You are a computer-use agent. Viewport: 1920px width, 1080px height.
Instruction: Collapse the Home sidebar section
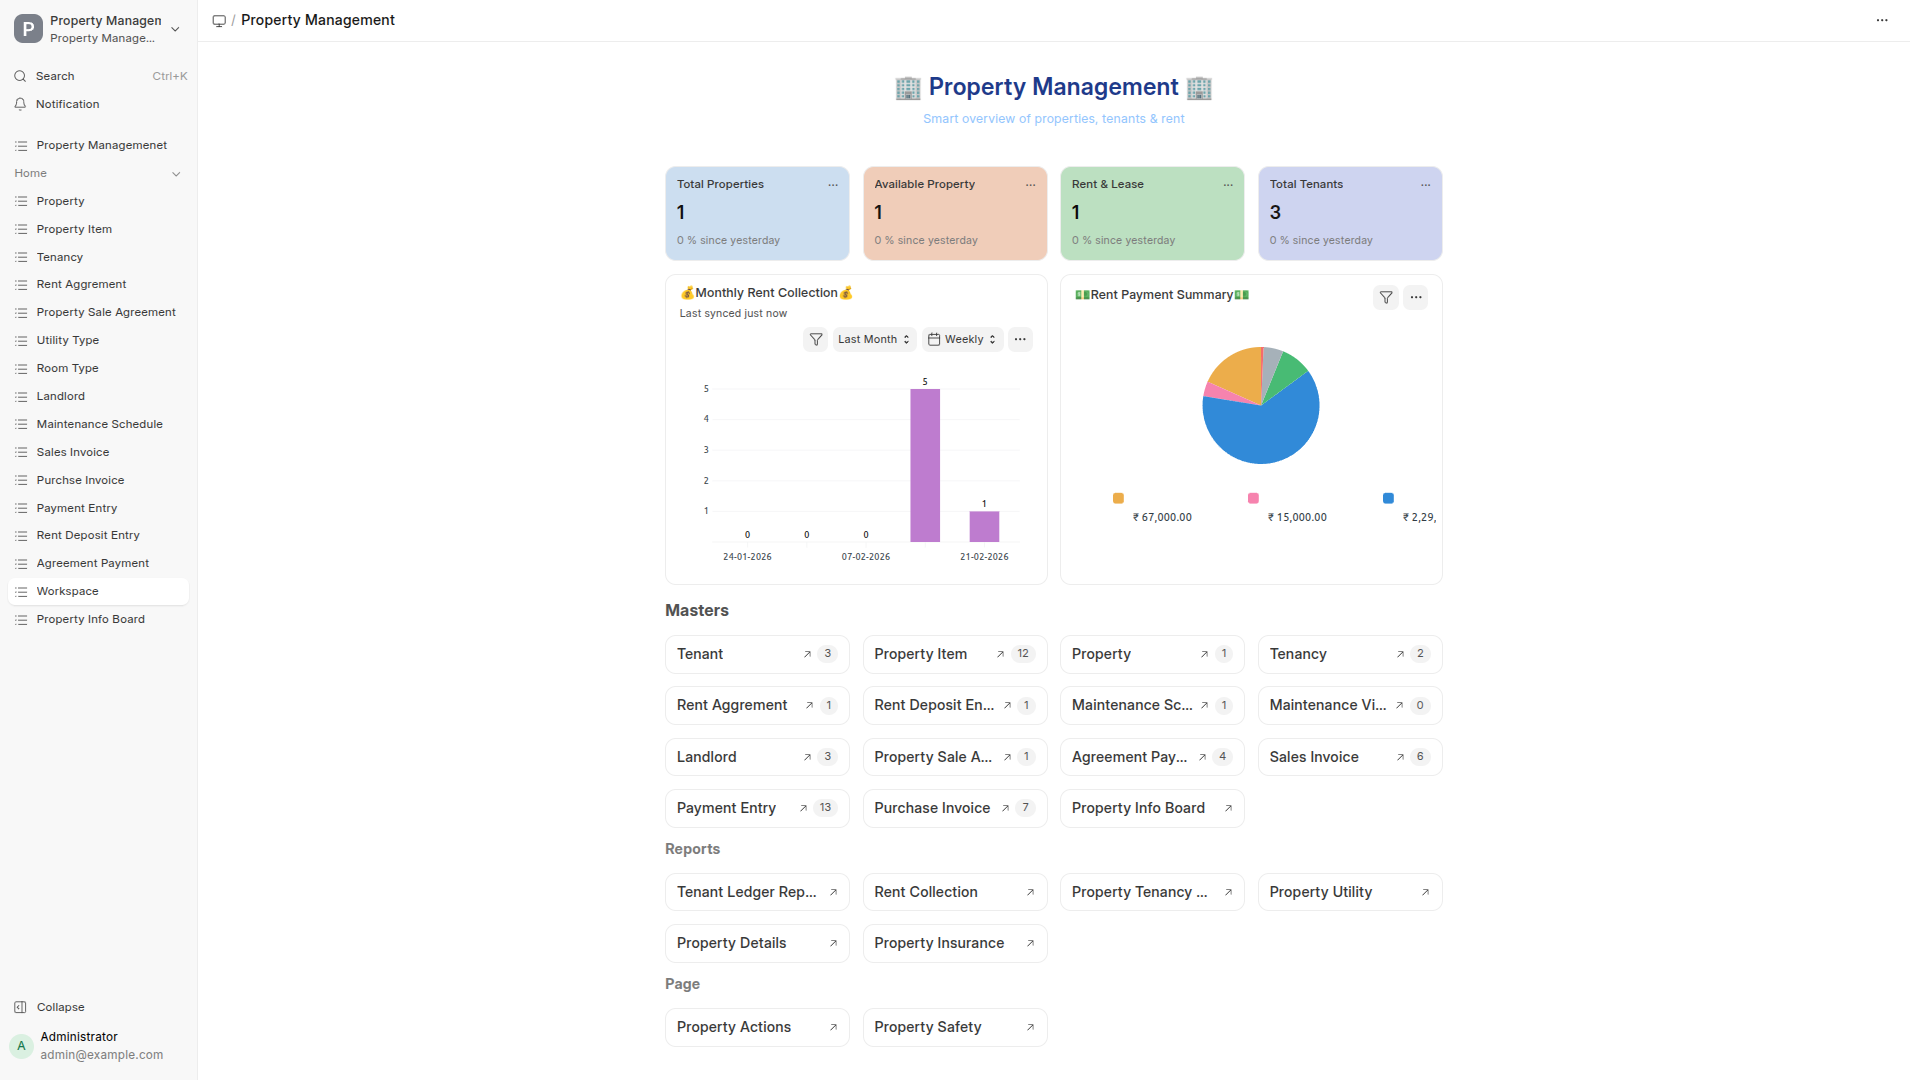tap(176, 174)
